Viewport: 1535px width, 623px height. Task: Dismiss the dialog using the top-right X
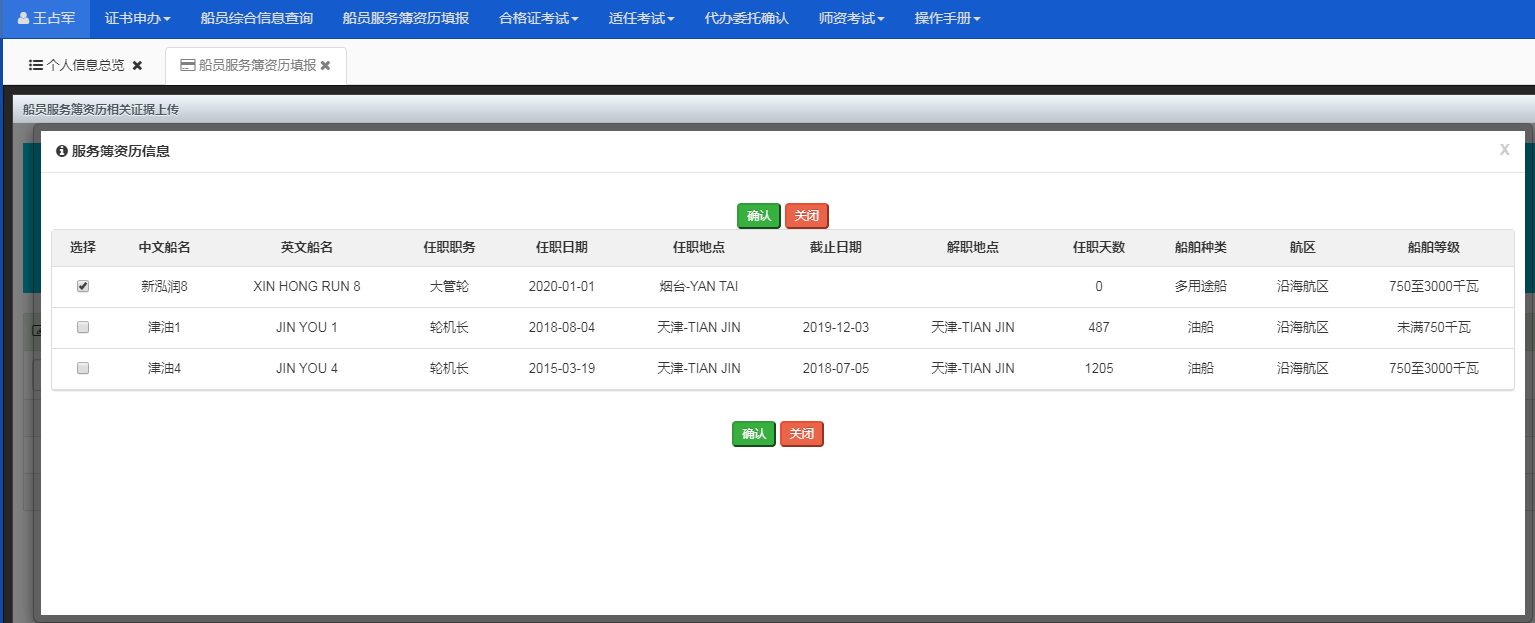[1504, 150]
